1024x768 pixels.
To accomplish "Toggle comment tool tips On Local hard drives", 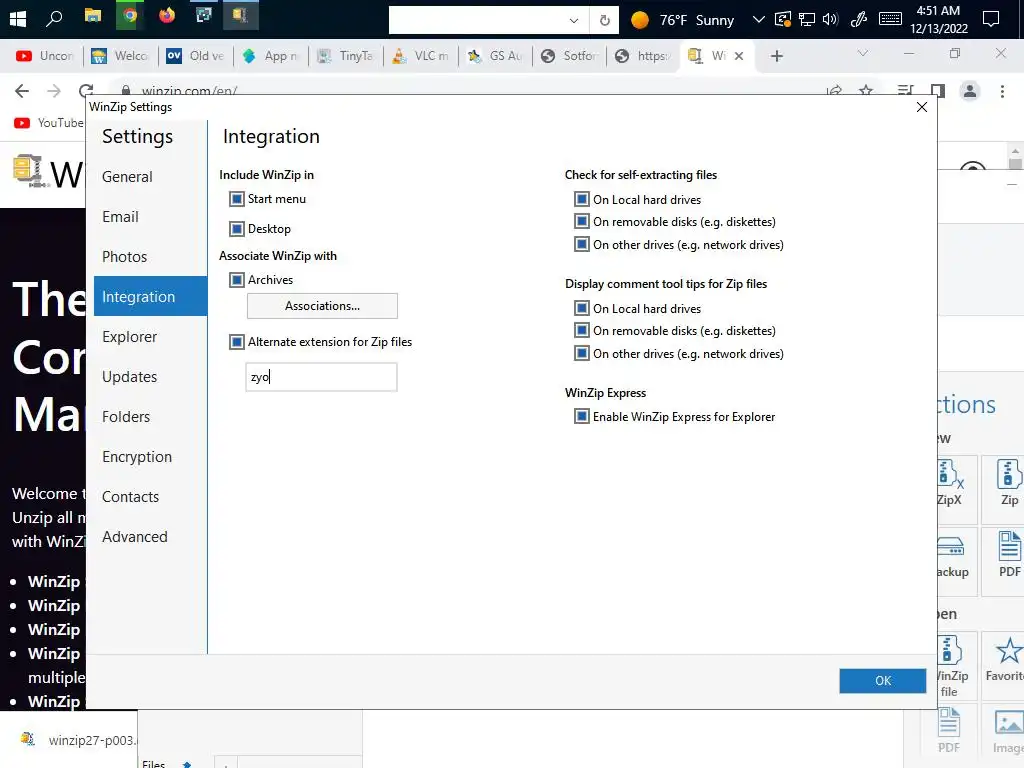I will tap(582, 308).
